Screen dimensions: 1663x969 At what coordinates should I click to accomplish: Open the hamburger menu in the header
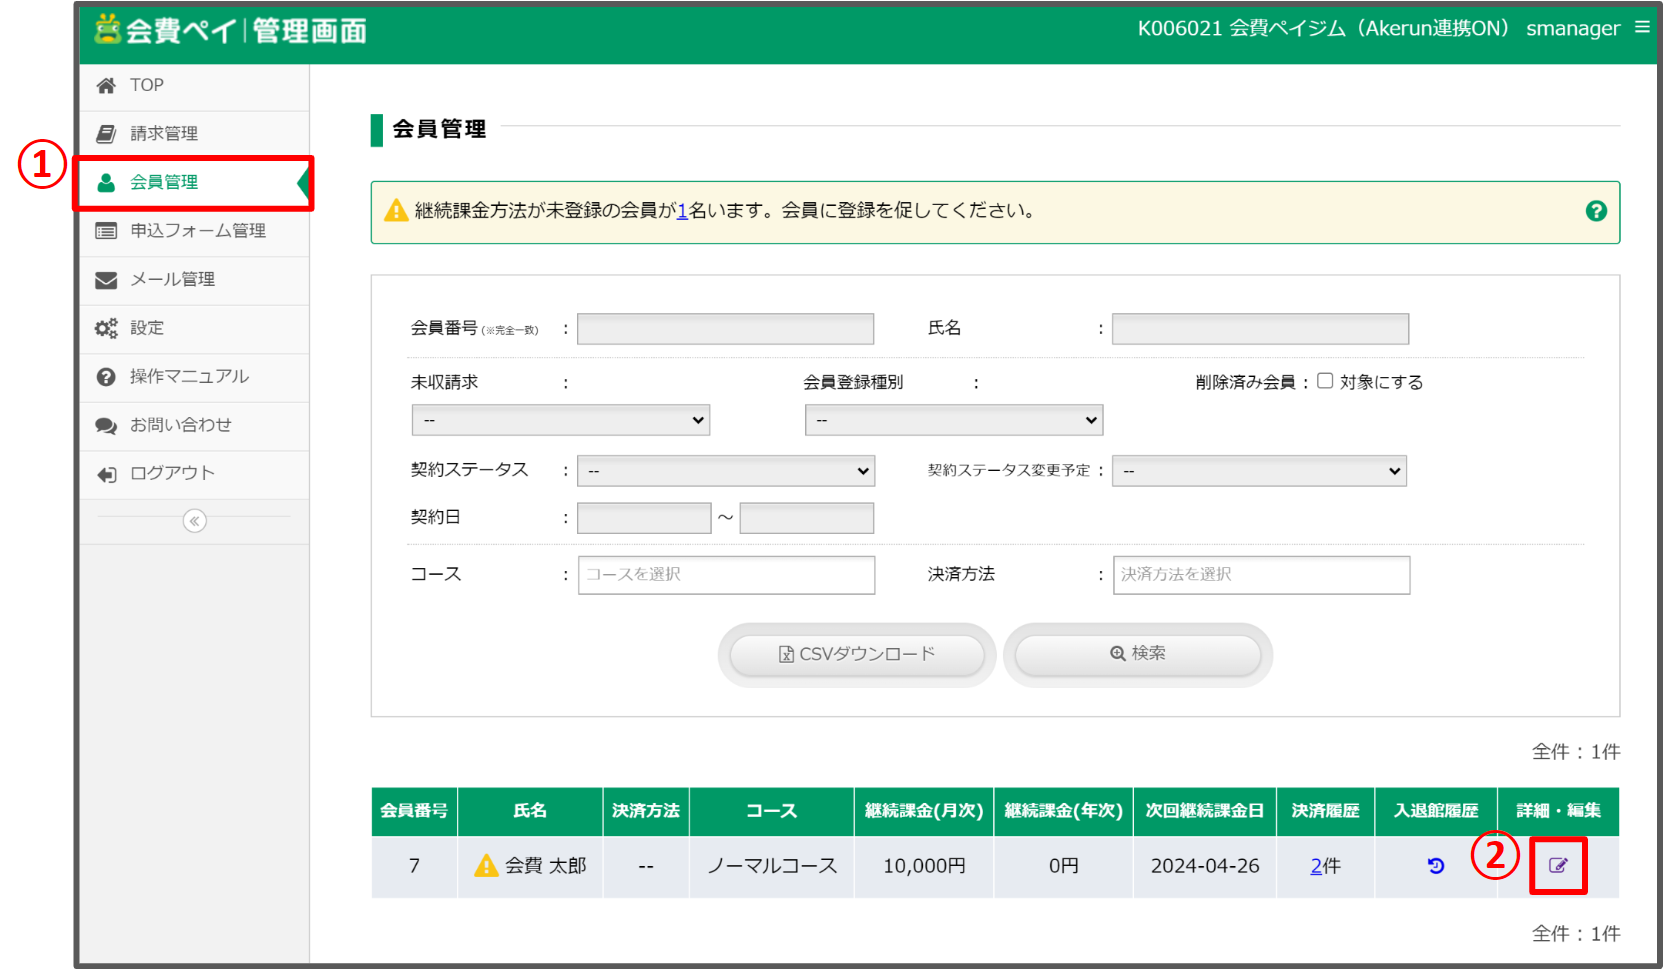1642,28
